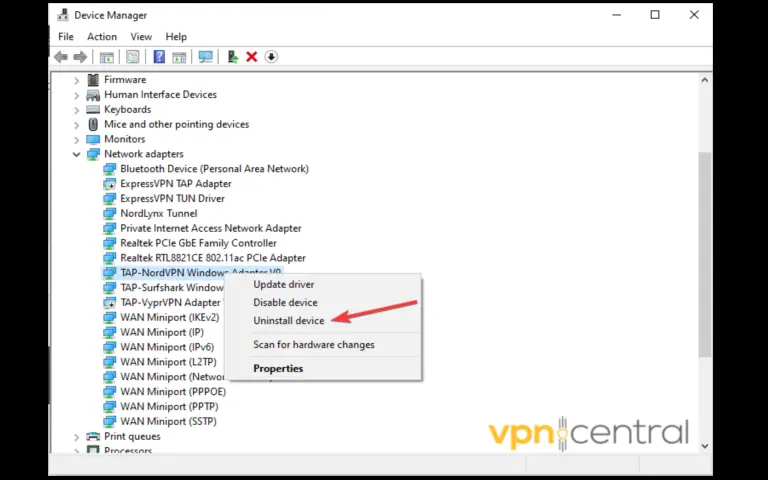This screenshot has width=768, height=480.
Task: Select WAN Miniport (IP) entry
Action: (x=162, y=332)
